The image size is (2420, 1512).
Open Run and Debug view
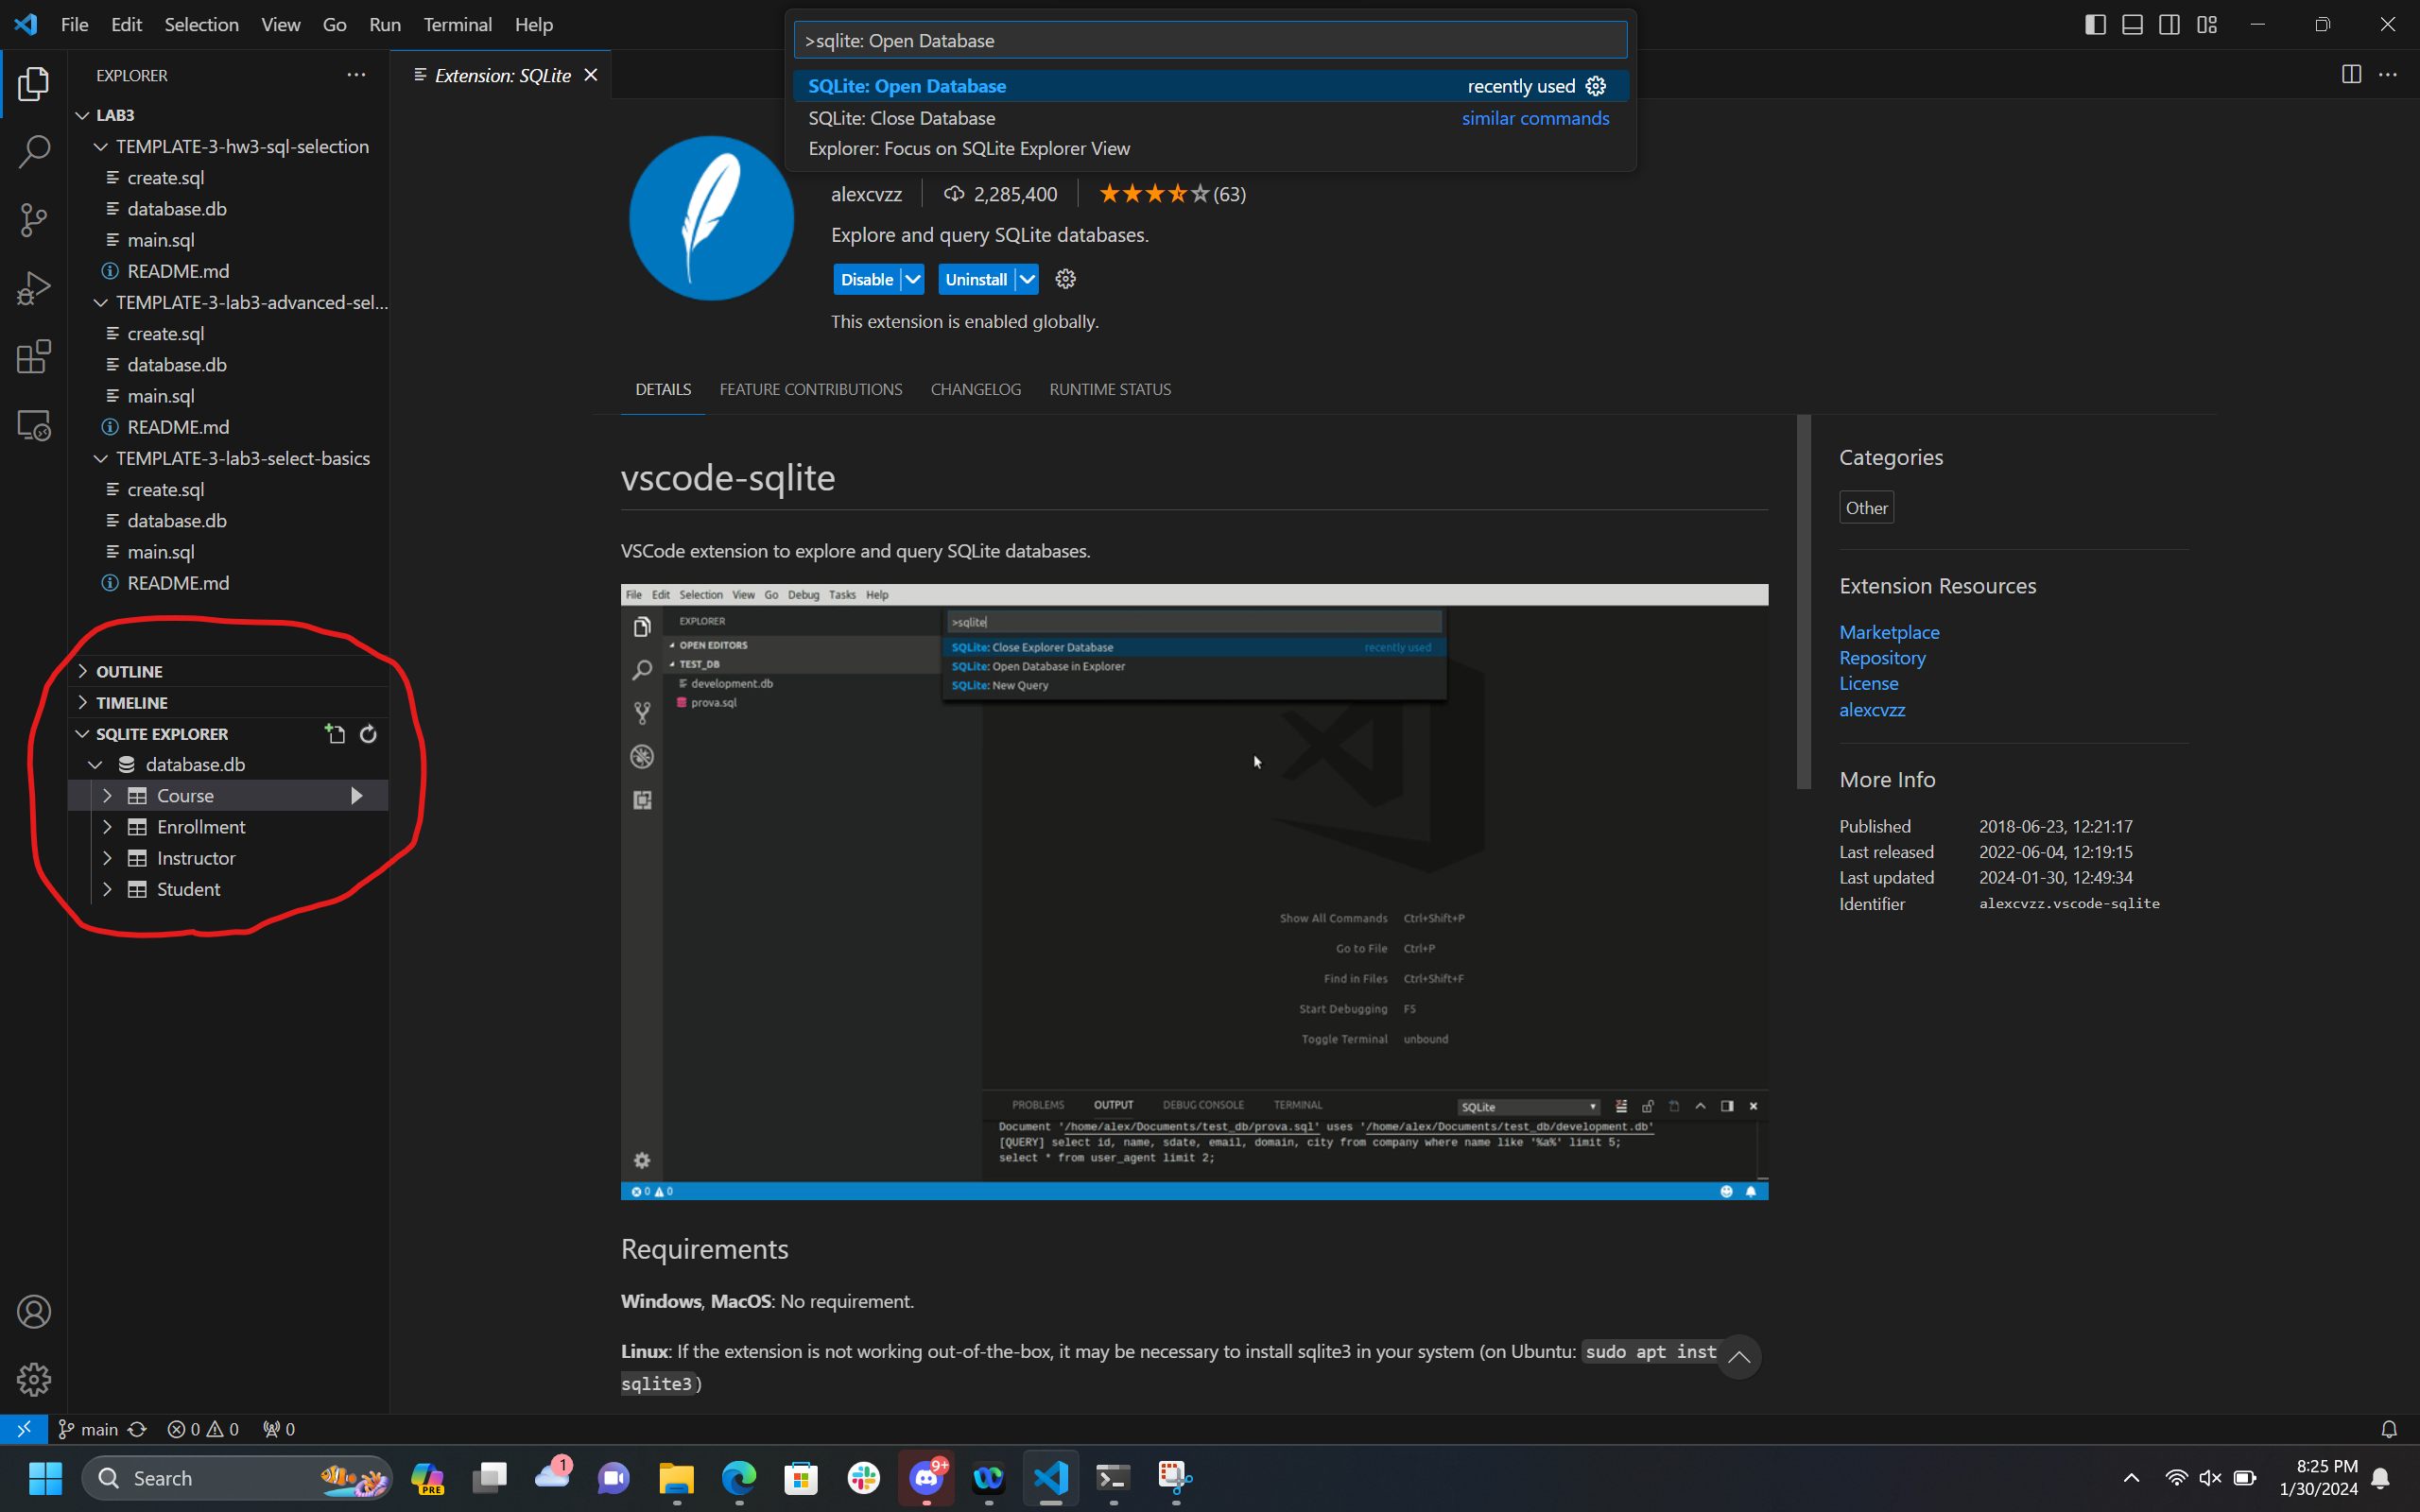[x=33, y=289]
